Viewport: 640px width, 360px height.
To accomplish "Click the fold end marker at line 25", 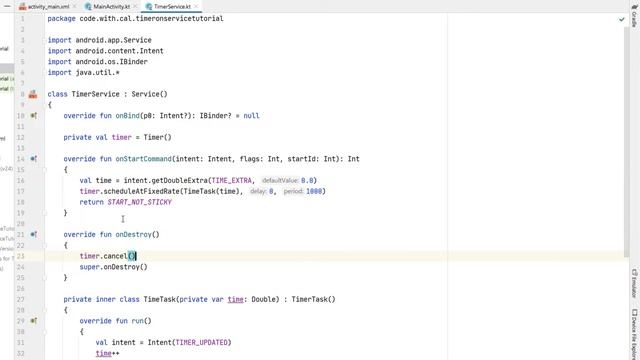I will pyautogui.click(x=45, y=278).
